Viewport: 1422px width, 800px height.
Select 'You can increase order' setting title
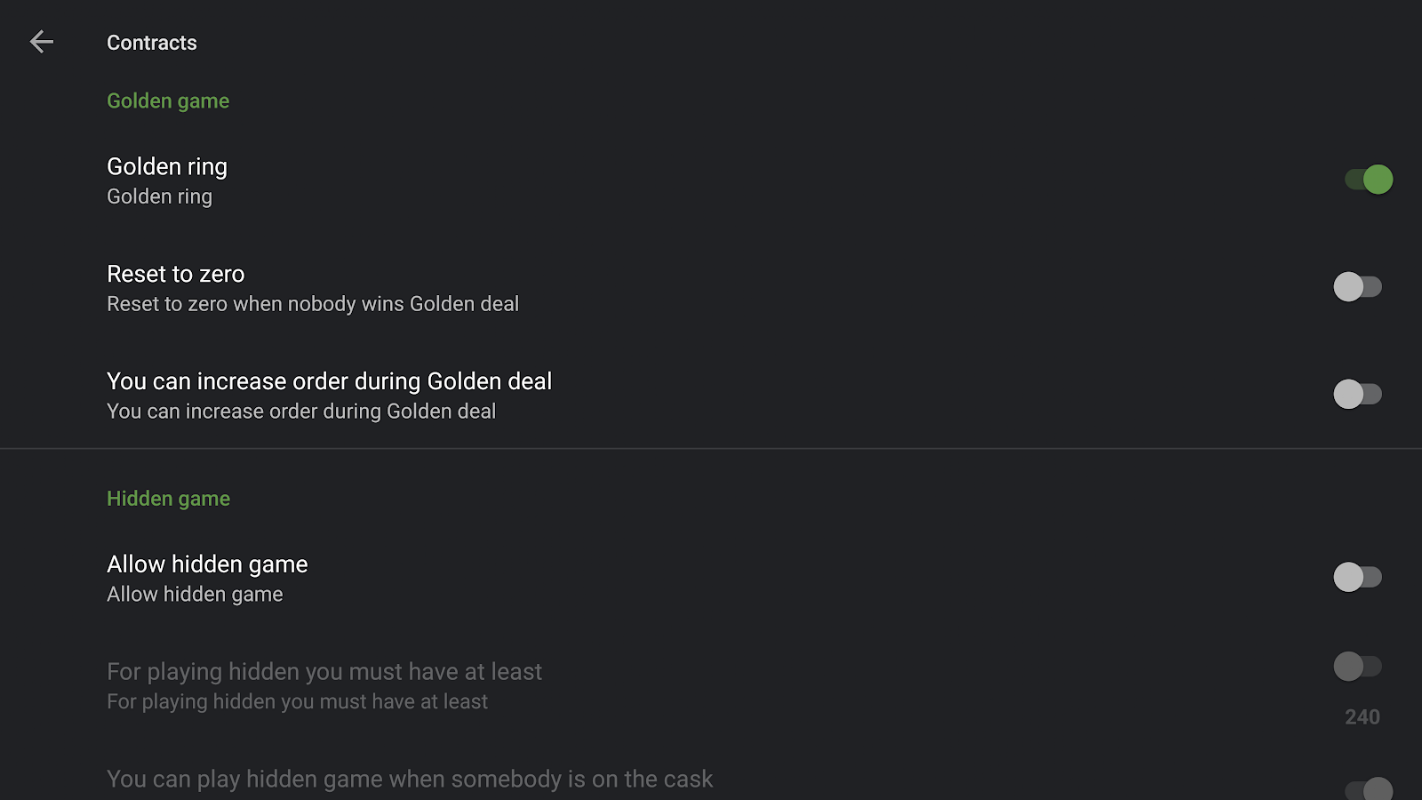click(x=329, y=381)
